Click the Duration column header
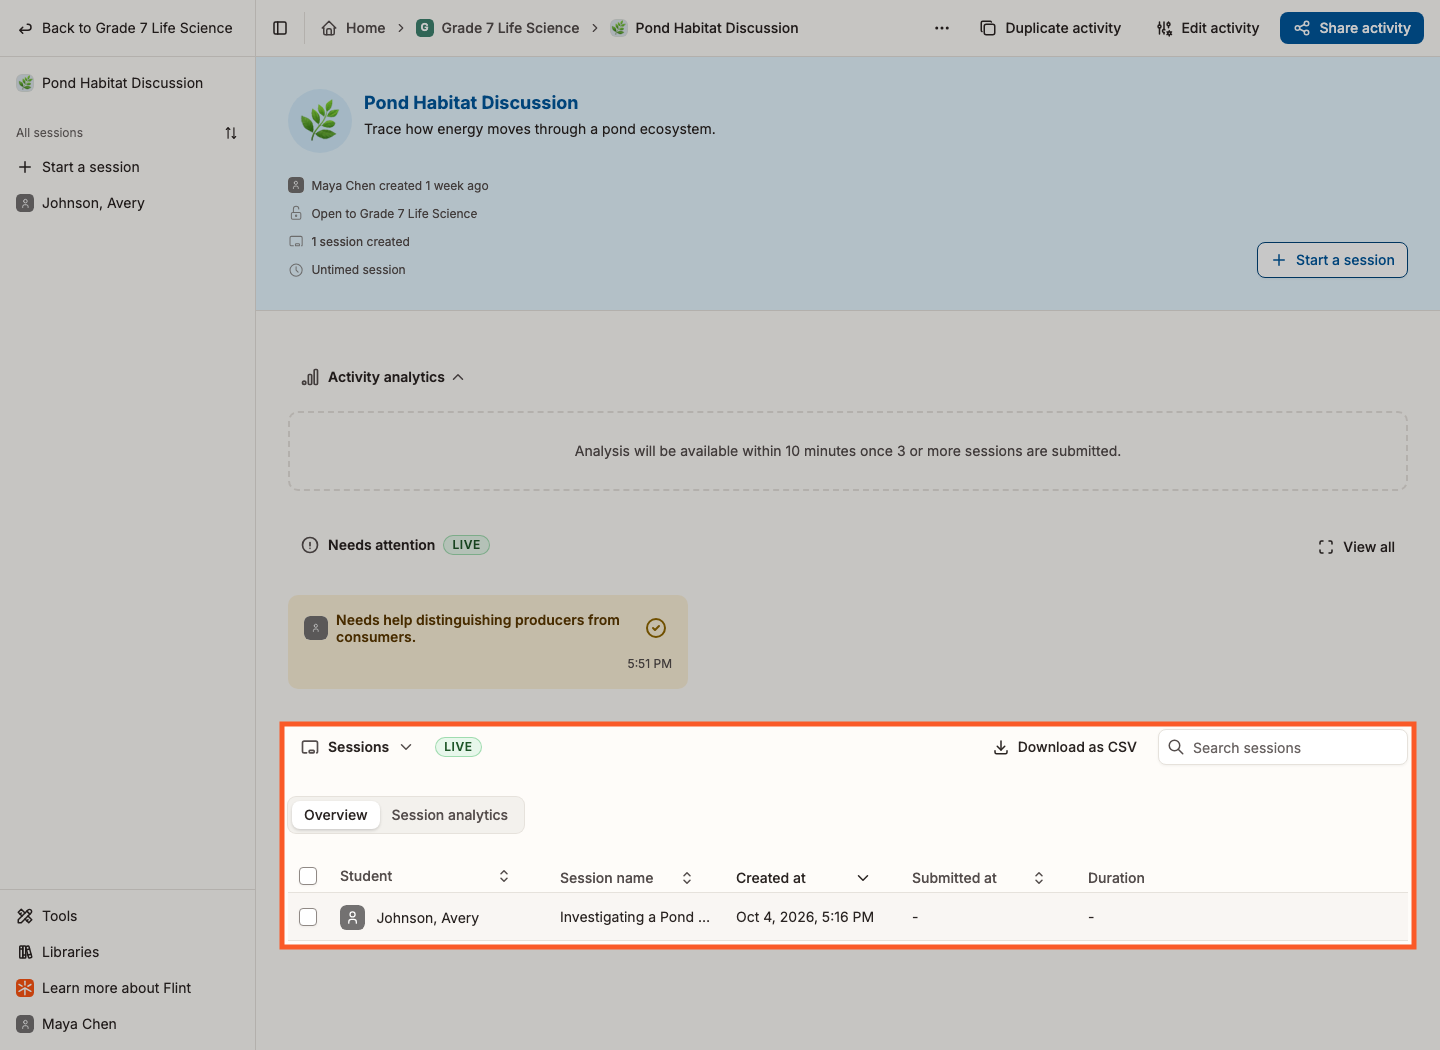The height and width of the screenshot is (1050, 1440). 1116,878
